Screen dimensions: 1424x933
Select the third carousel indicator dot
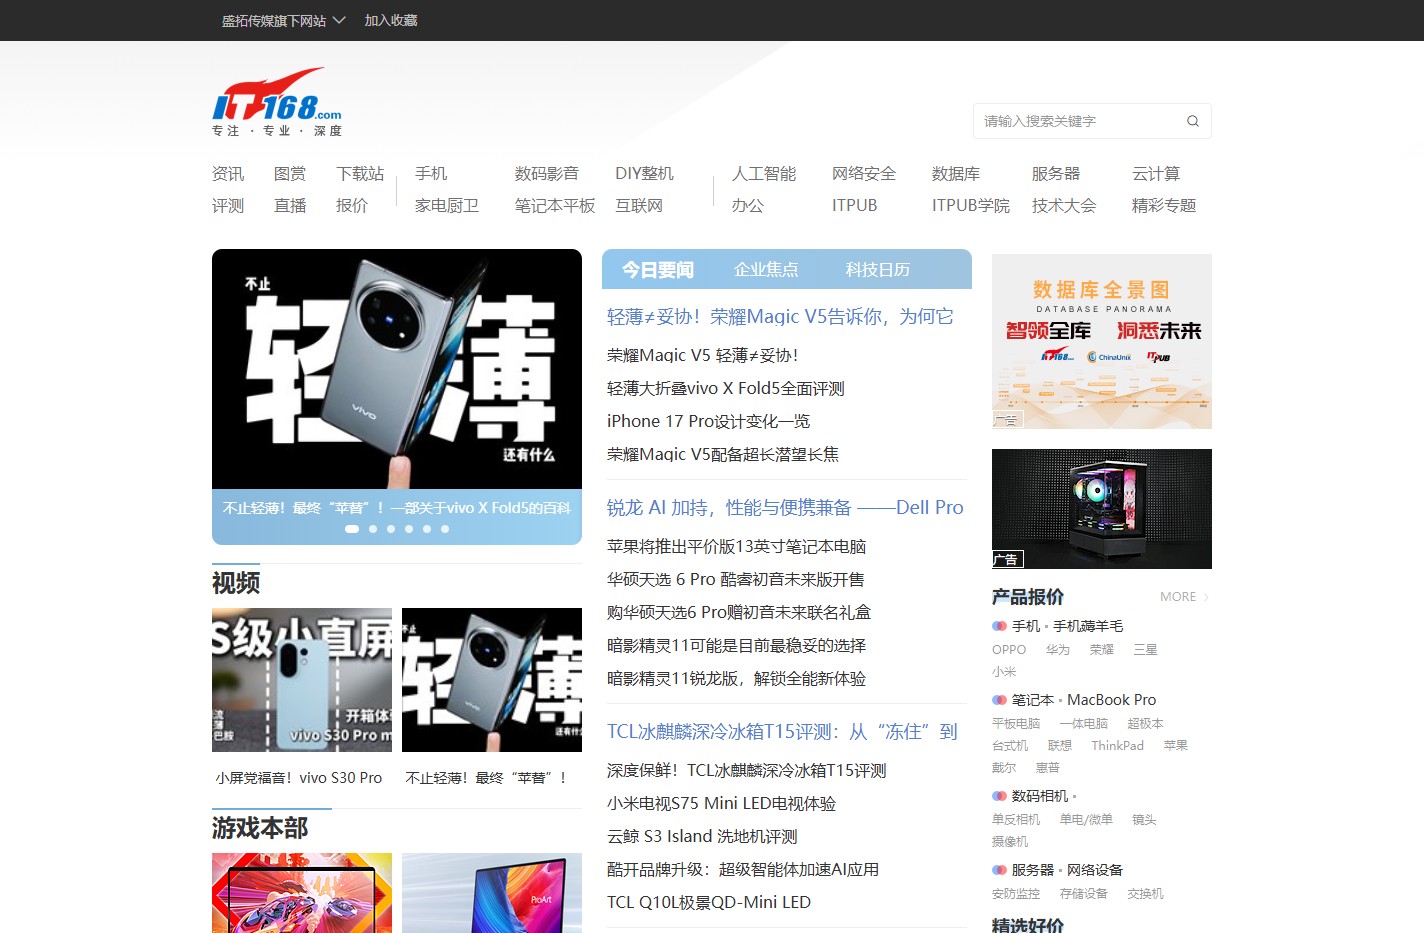tap(391, 529)
